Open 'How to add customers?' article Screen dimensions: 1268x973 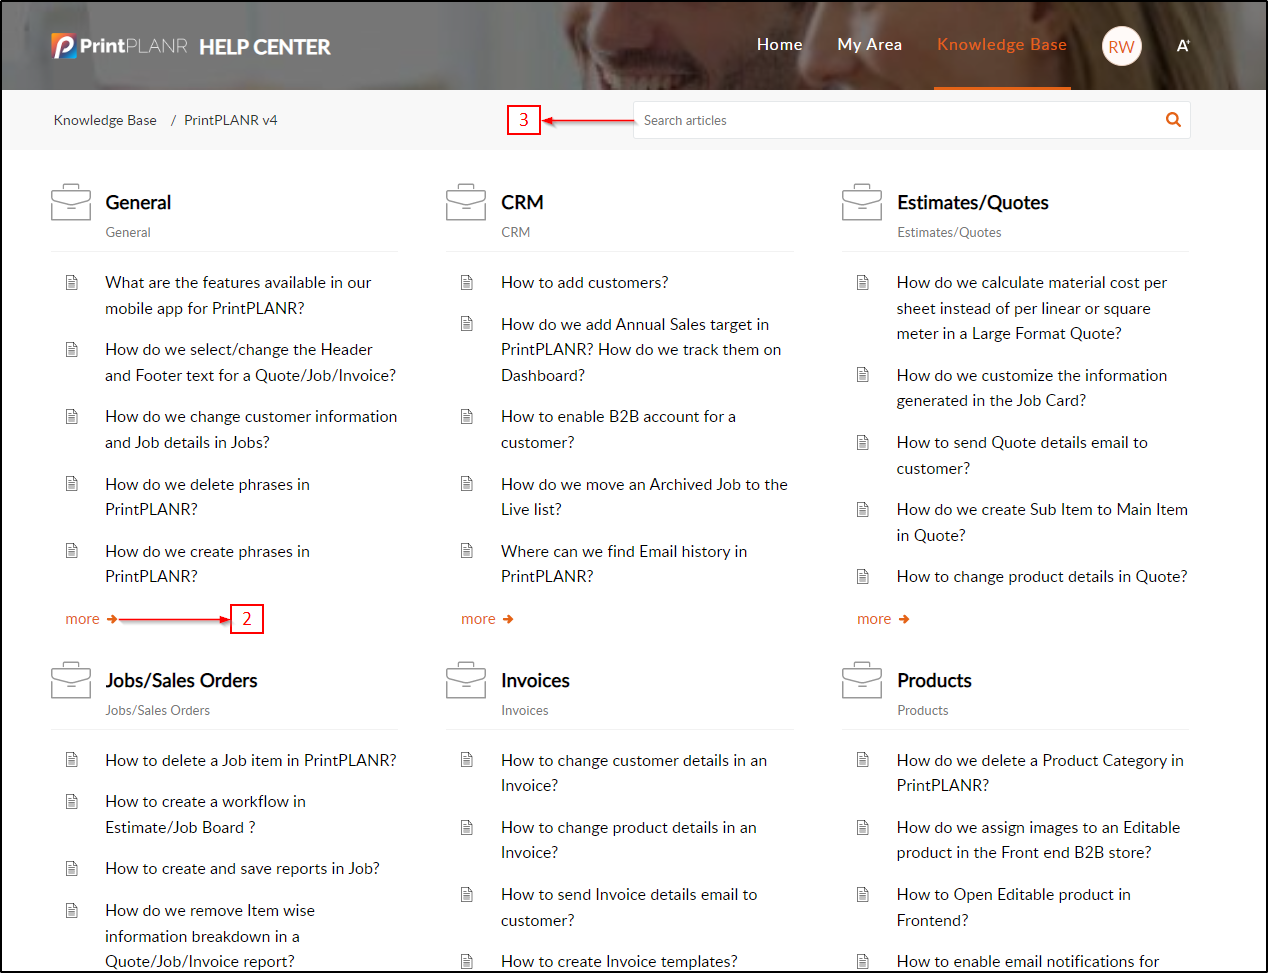point(584,283)
